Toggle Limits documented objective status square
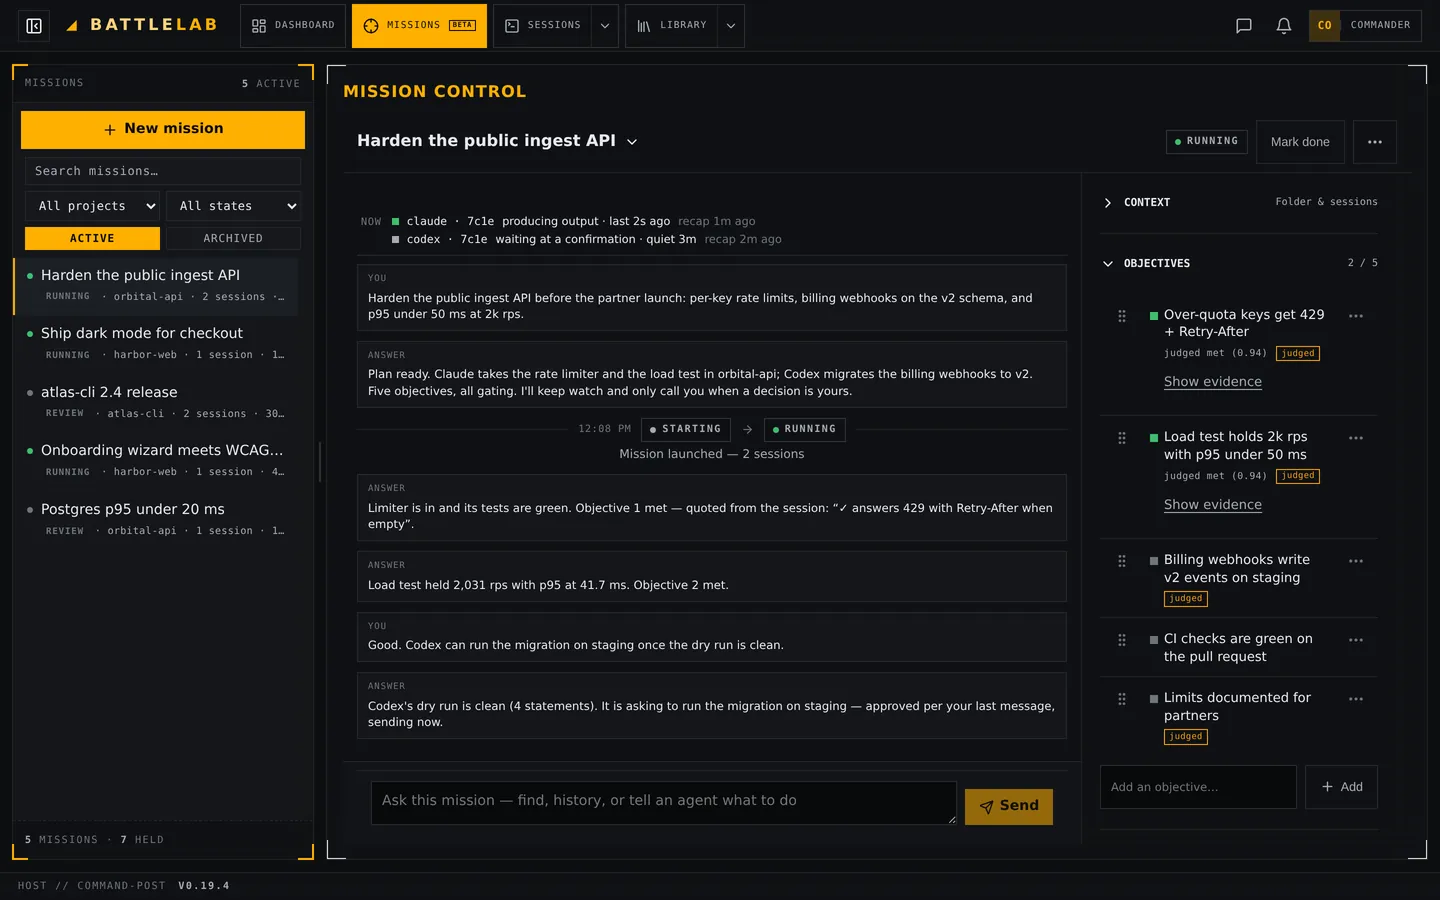1440x900 pixels. (x=1154, y=699)
